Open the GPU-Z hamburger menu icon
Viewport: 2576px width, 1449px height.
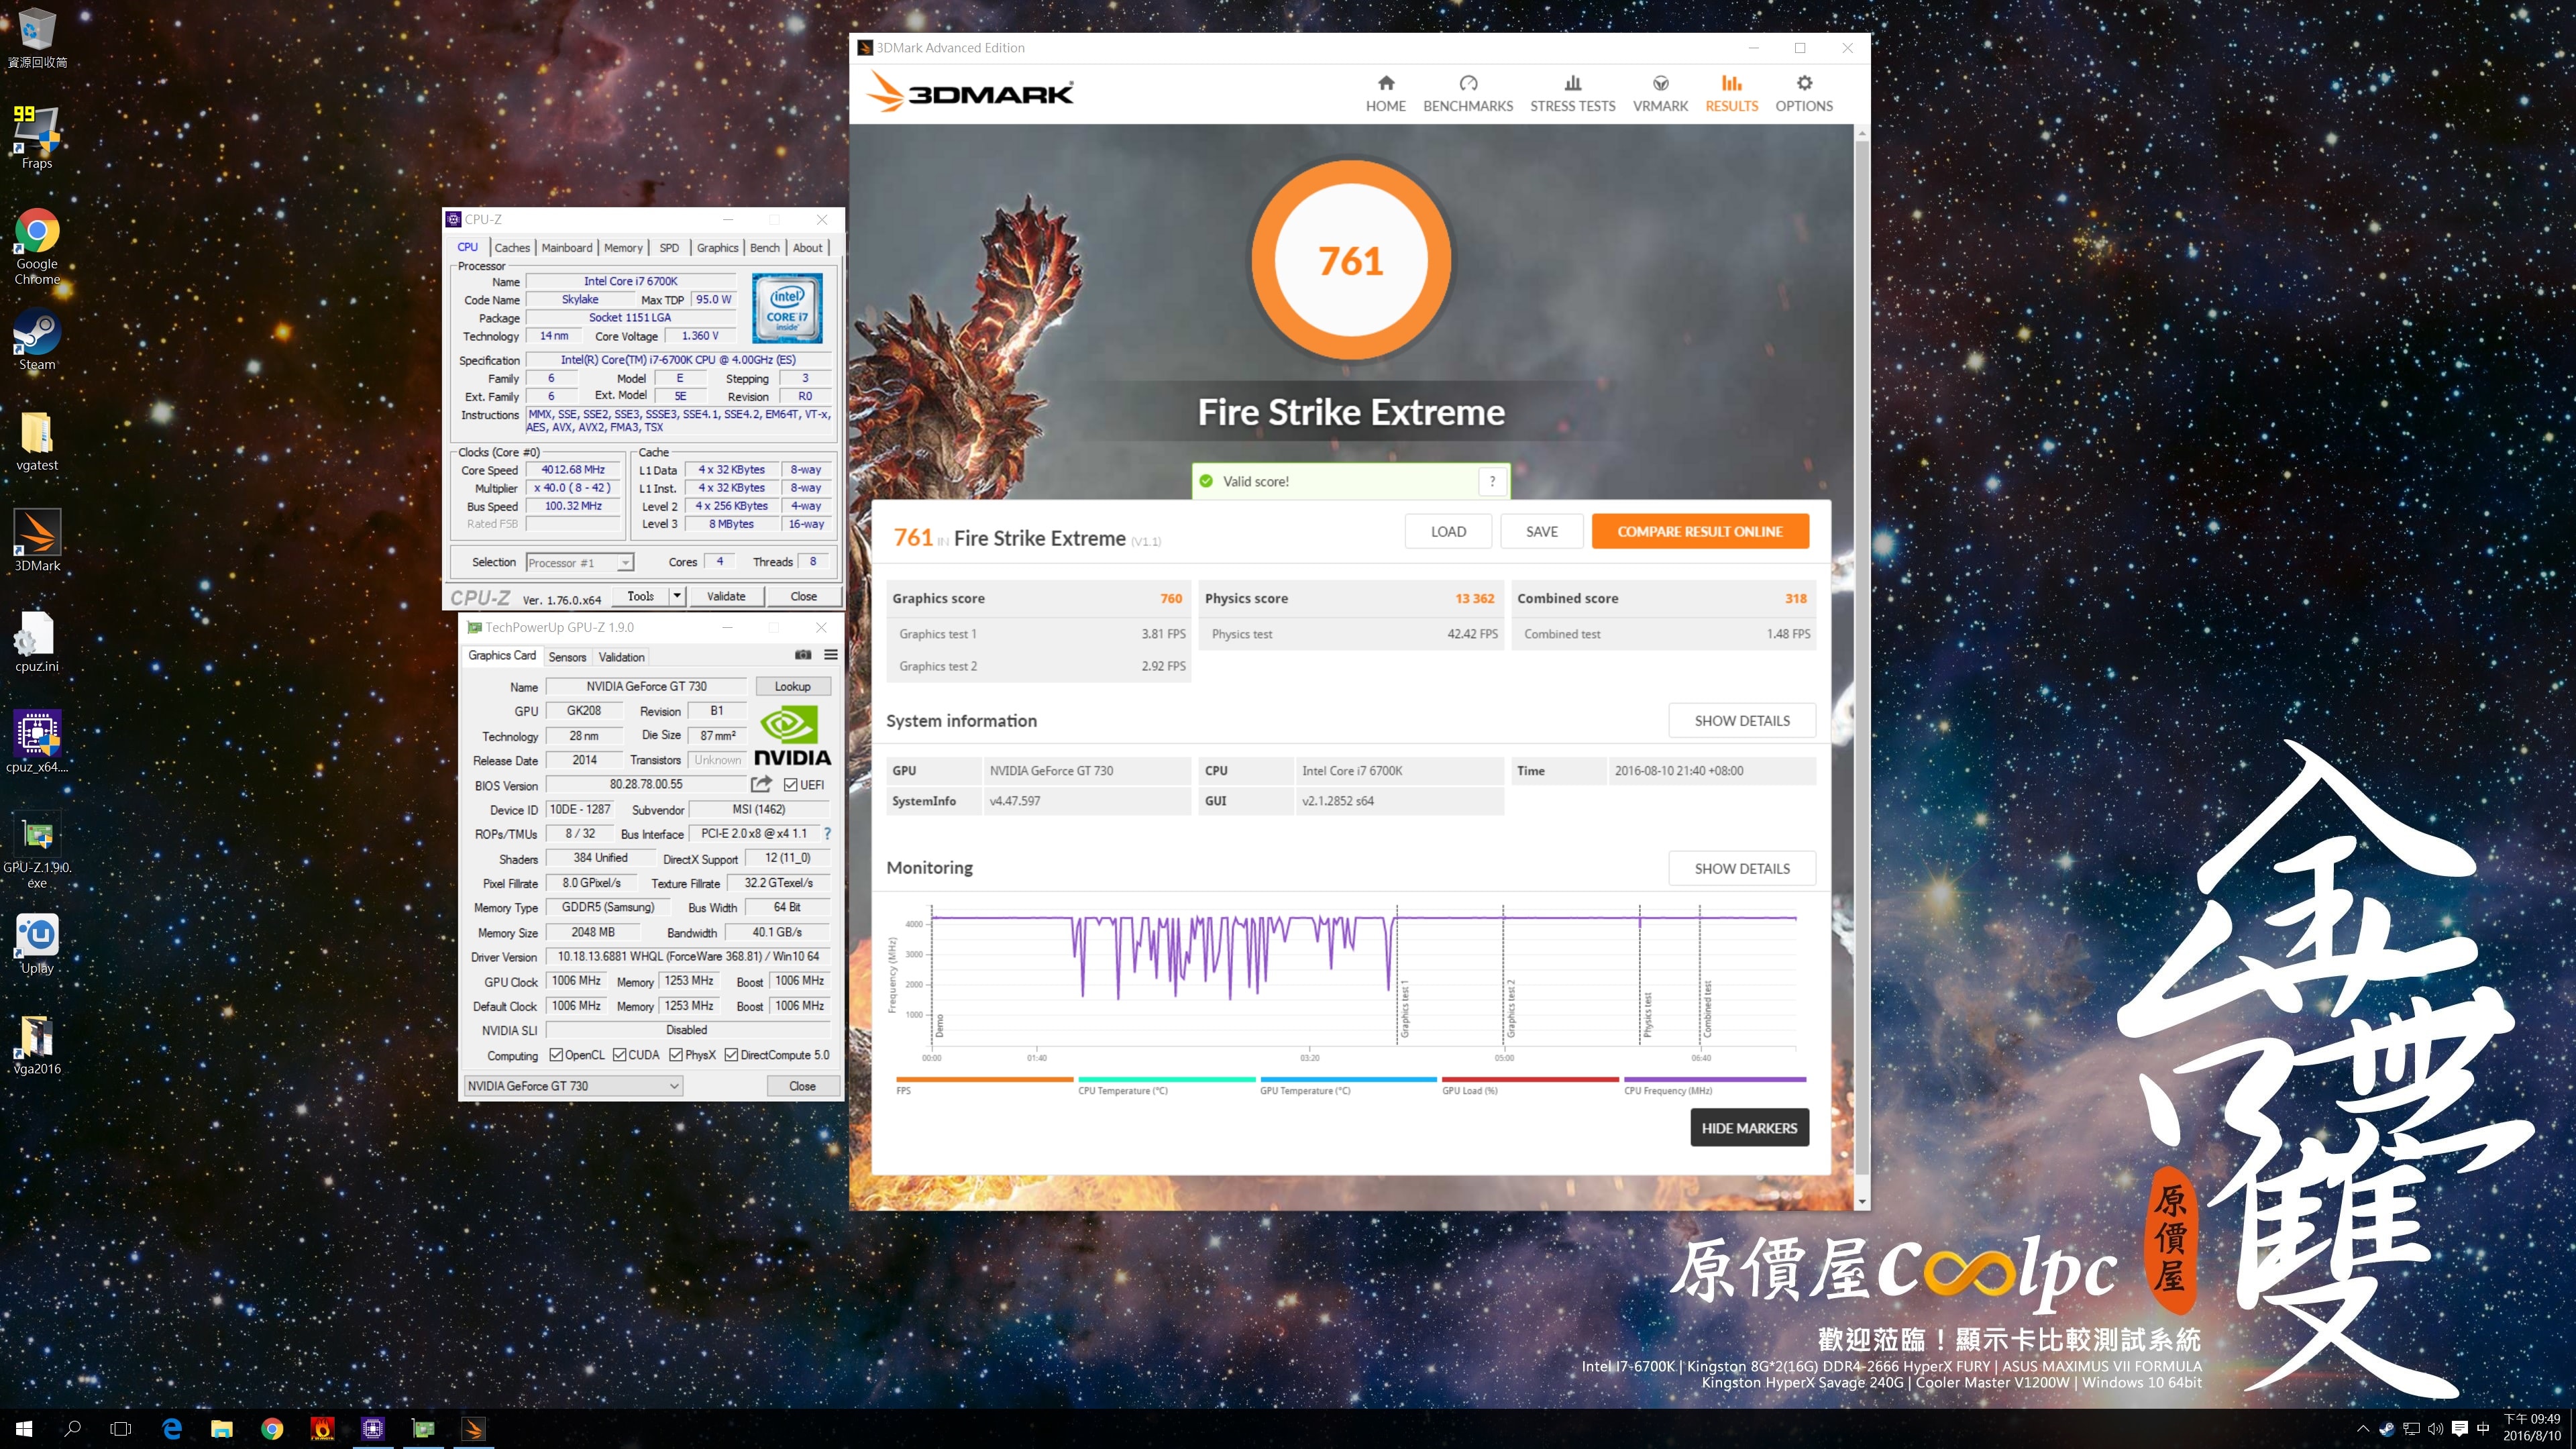(830, 655)
